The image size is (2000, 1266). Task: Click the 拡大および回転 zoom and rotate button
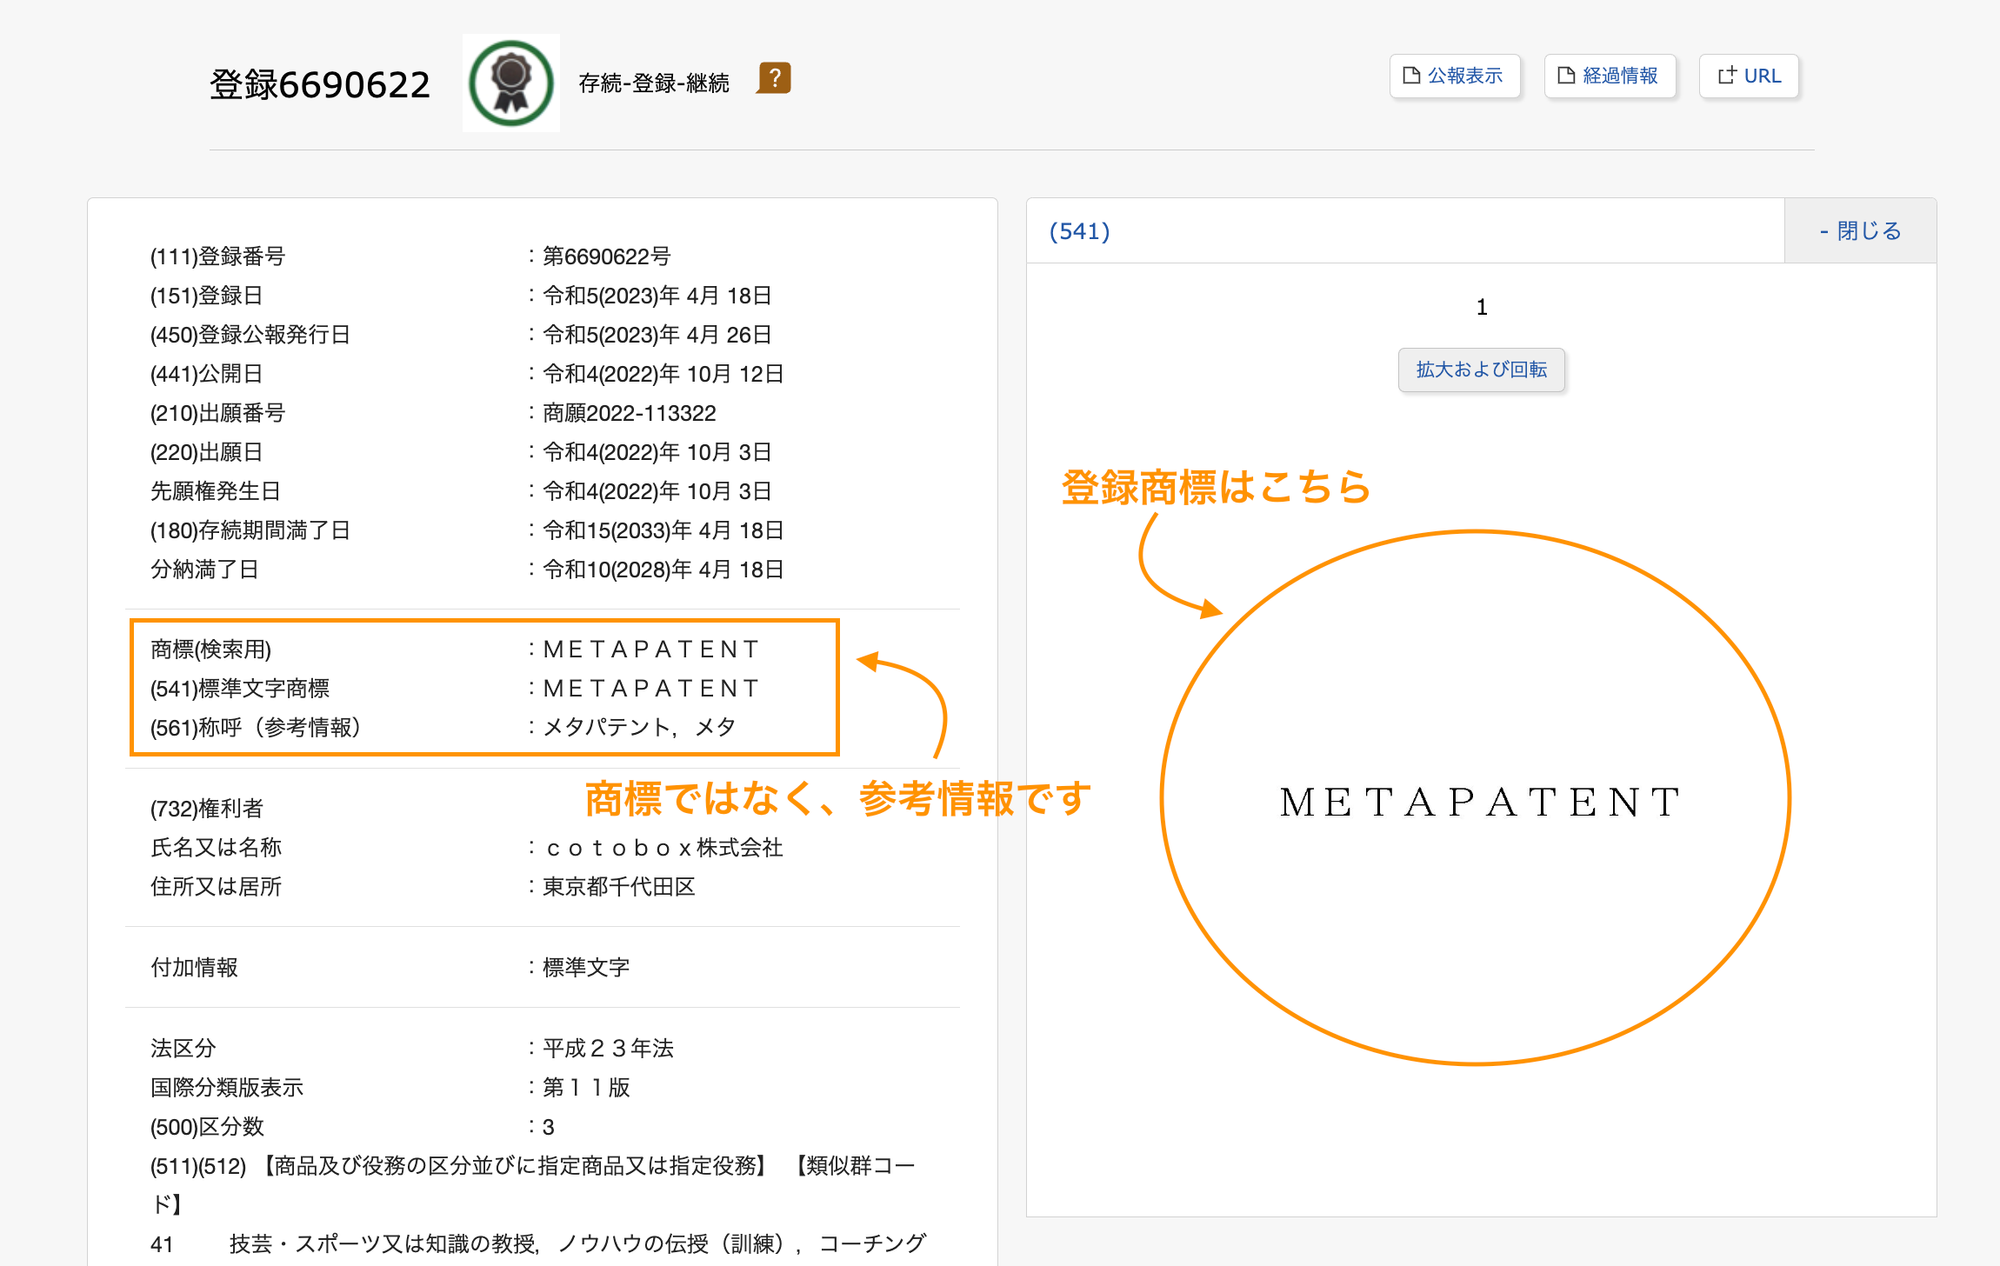[1481, 370]
